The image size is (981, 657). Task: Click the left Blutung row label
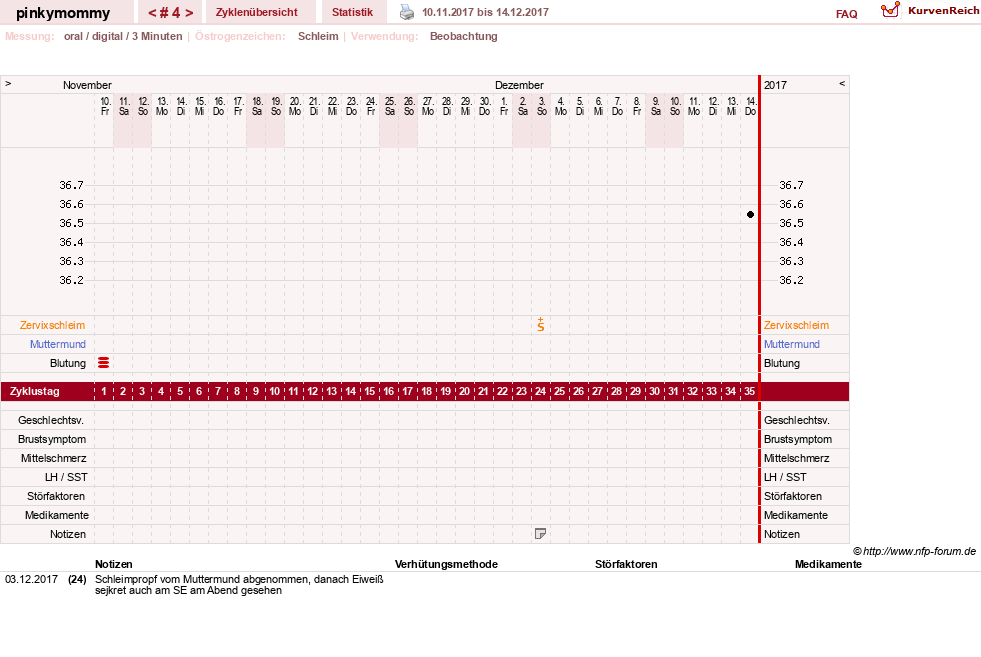click(68, 364)
